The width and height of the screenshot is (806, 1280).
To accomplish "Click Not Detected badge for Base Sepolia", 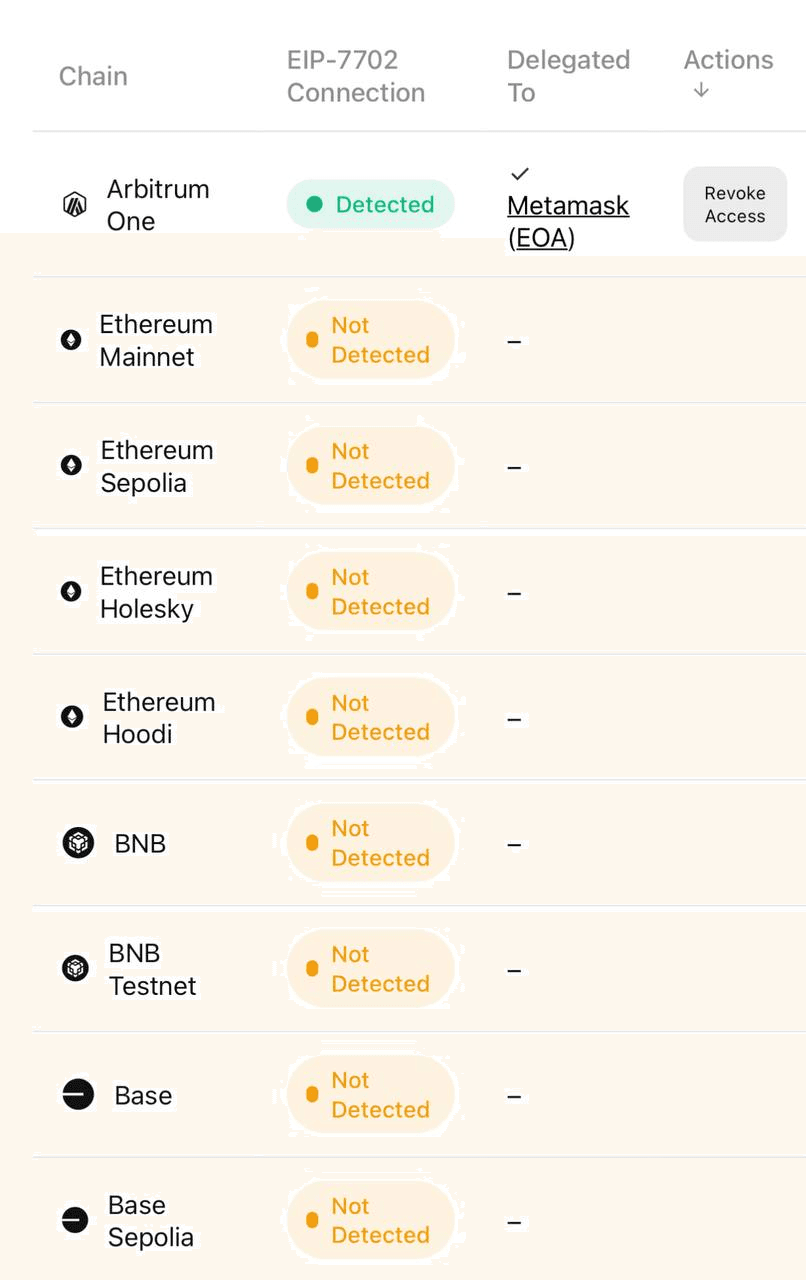I will [371, 1221].
